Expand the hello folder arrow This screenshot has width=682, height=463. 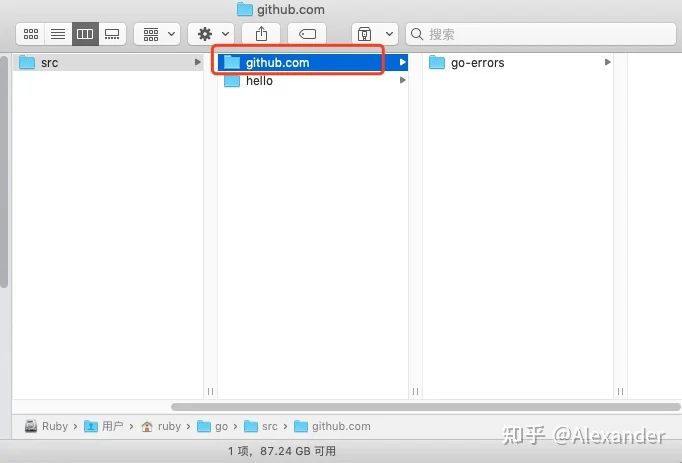403,81
